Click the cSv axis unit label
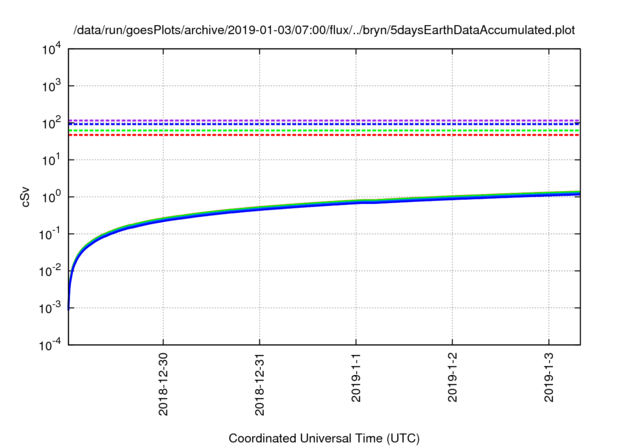 (x=26, y=197)
